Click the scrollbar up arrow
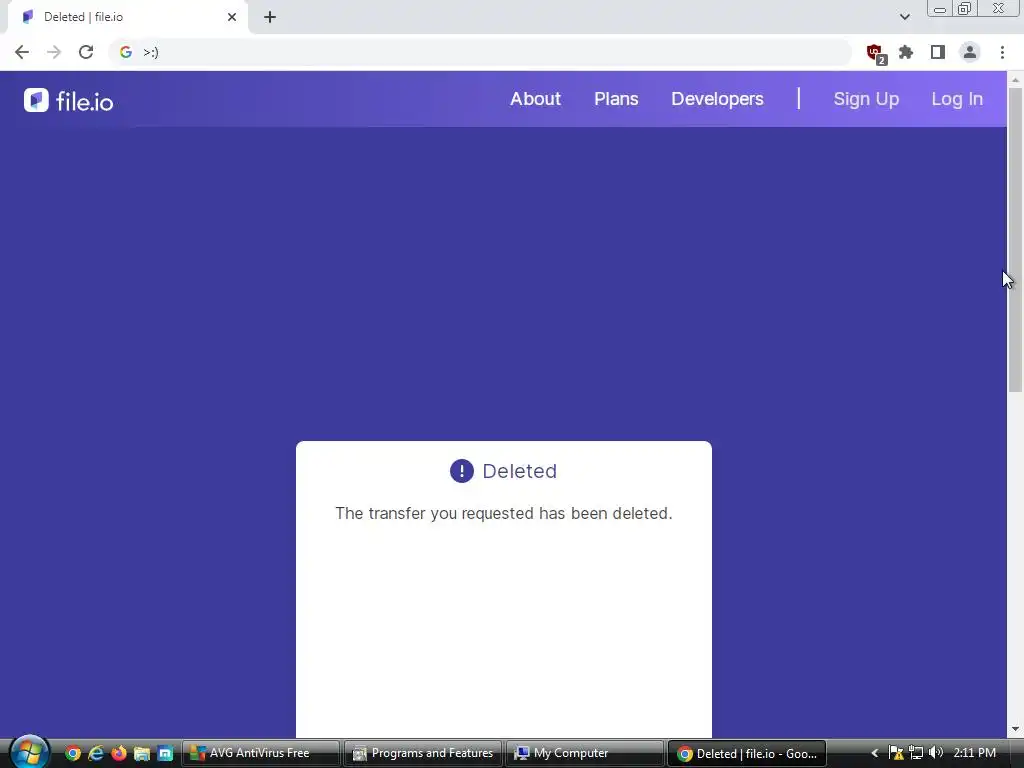The width and height of the screenshot is (1024, 768). (1015, 79)
